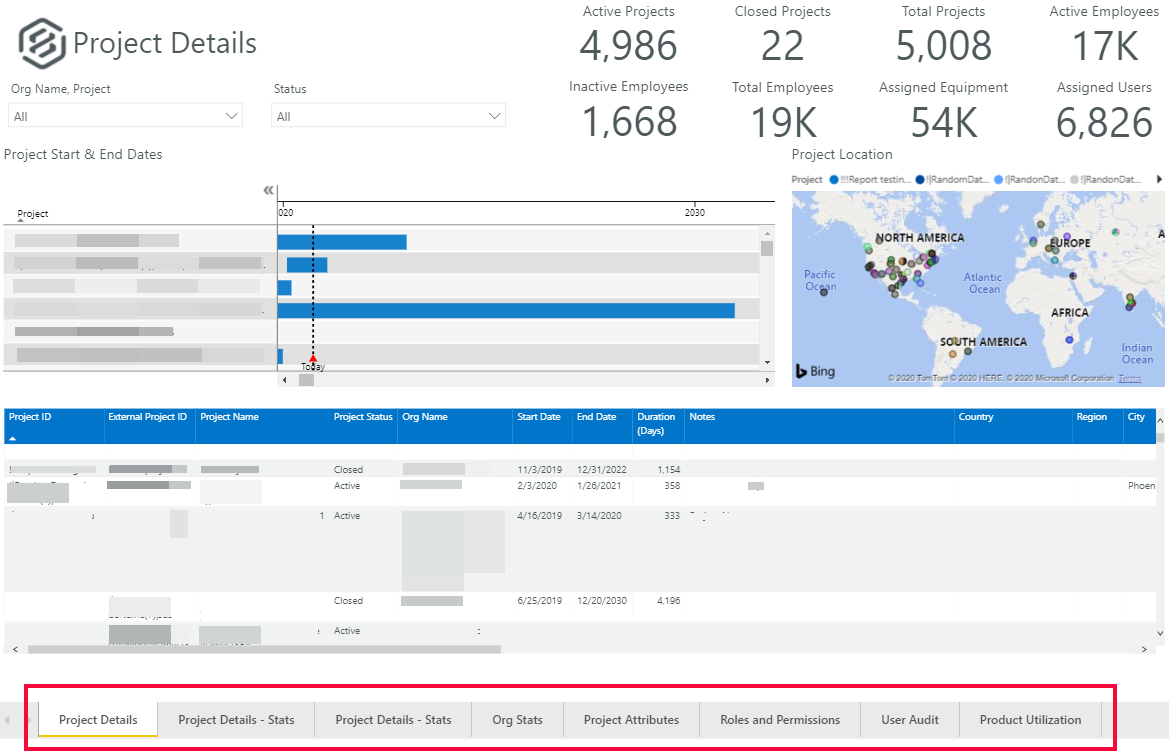The width and height of the screenshot is (1169, 751).
Task: Click the longest blue Gantt bar
Action: 506,310
